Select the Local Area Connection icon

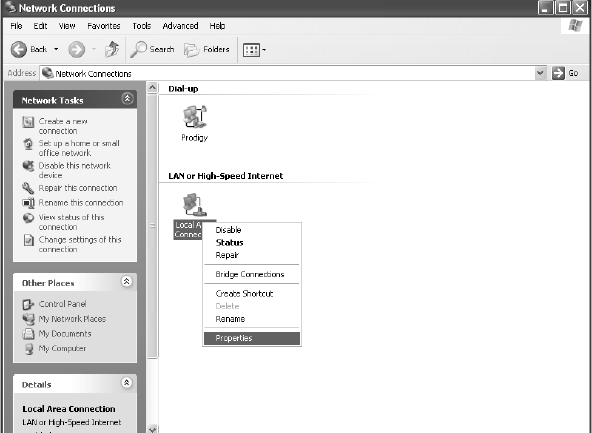(194, 205)
